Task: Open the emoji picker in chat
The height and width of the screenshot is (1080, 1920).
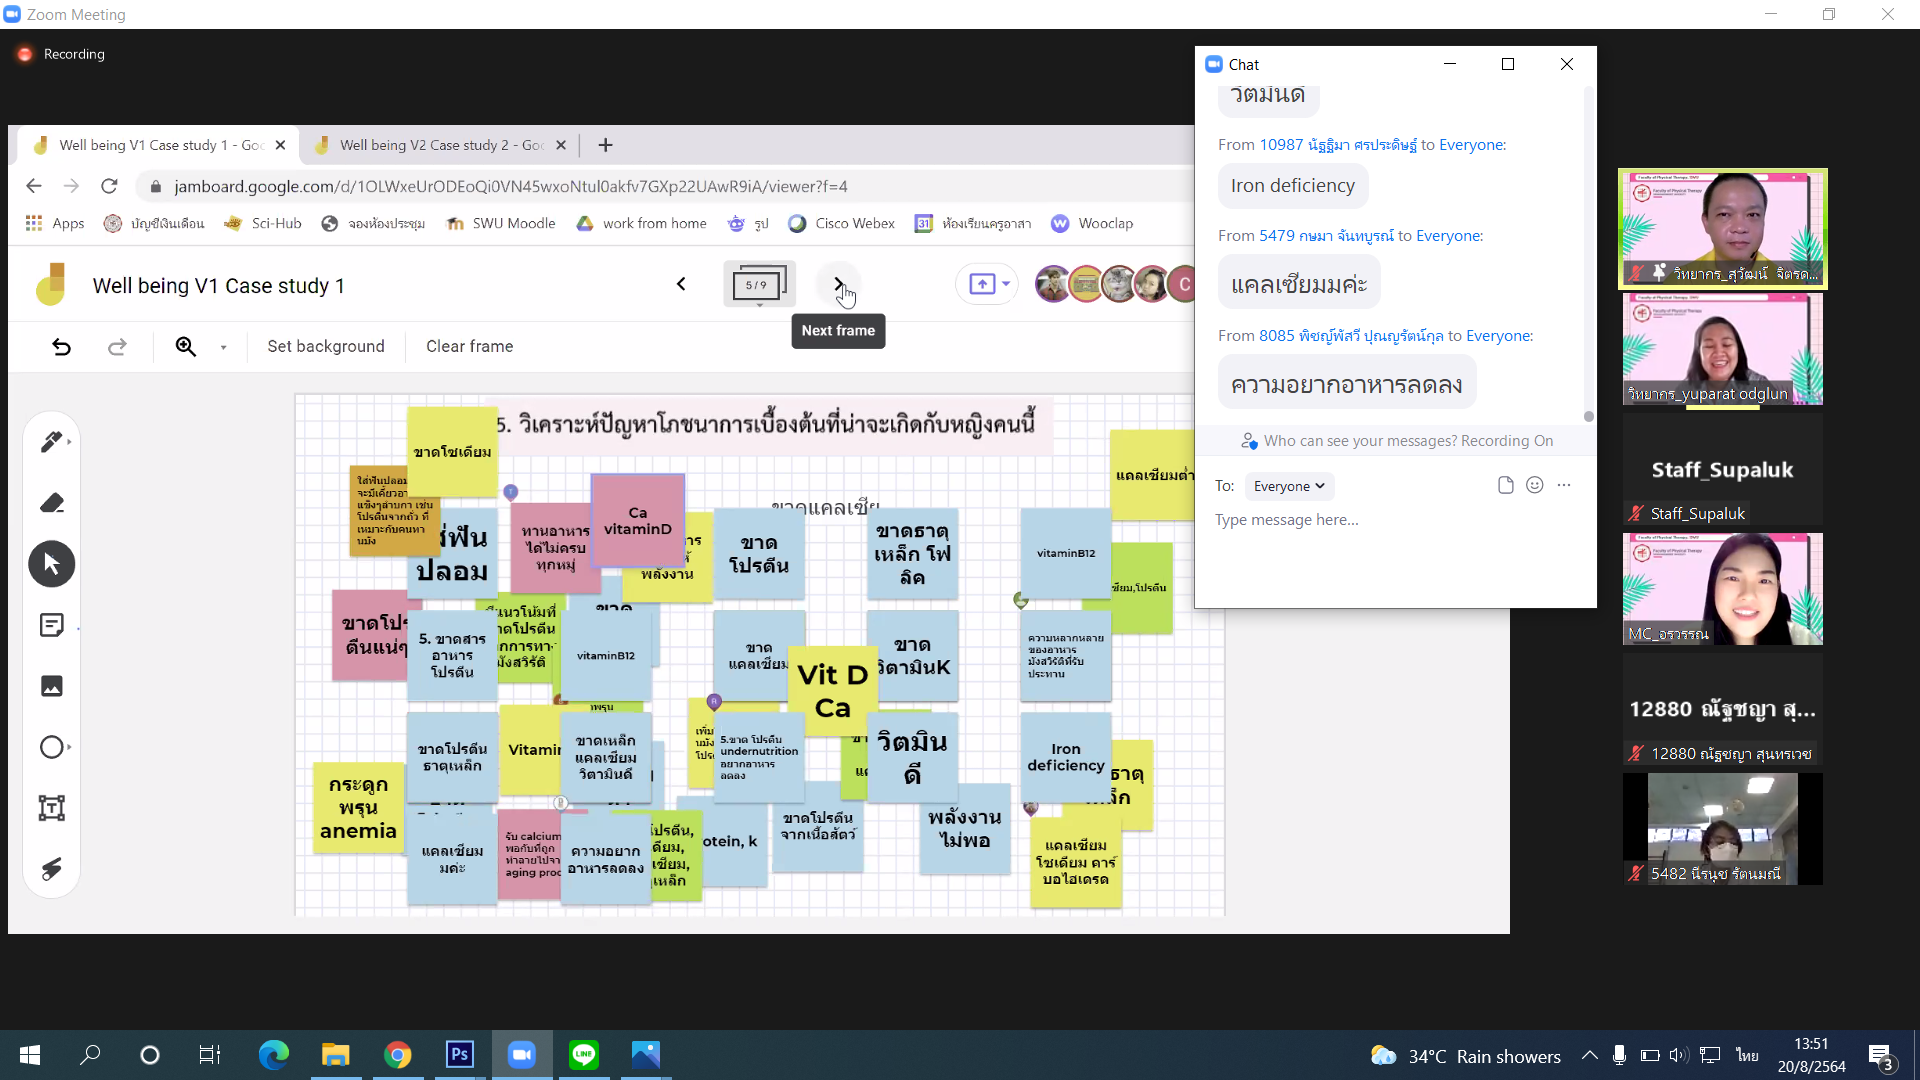Action: 1535,485
